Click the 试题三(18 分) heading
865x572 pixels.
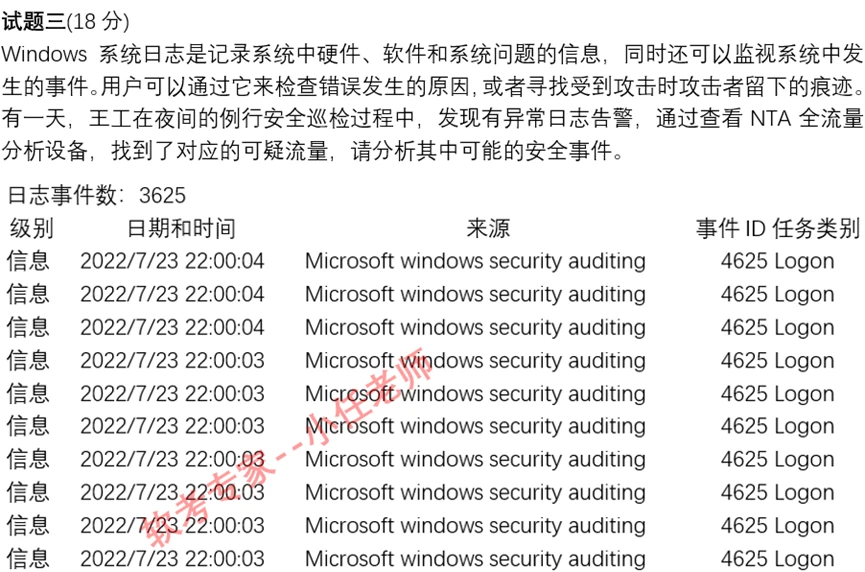(x=65, y=22)
